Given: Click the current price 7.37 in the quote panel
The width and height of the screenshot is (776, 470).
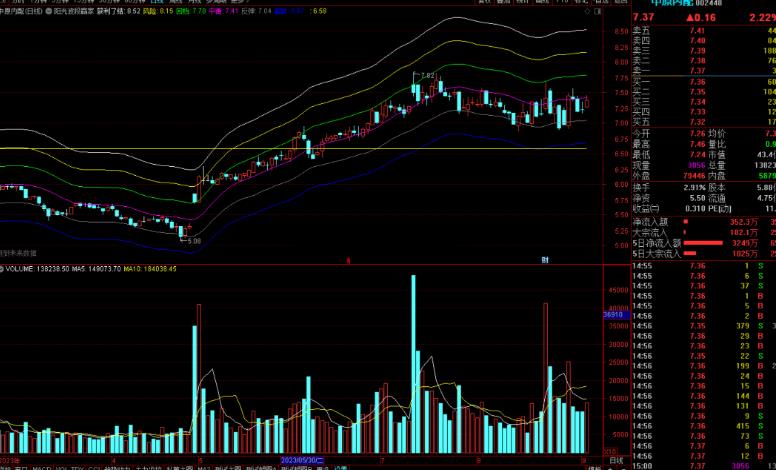Looking at the screenshot, I should [643, 17].
